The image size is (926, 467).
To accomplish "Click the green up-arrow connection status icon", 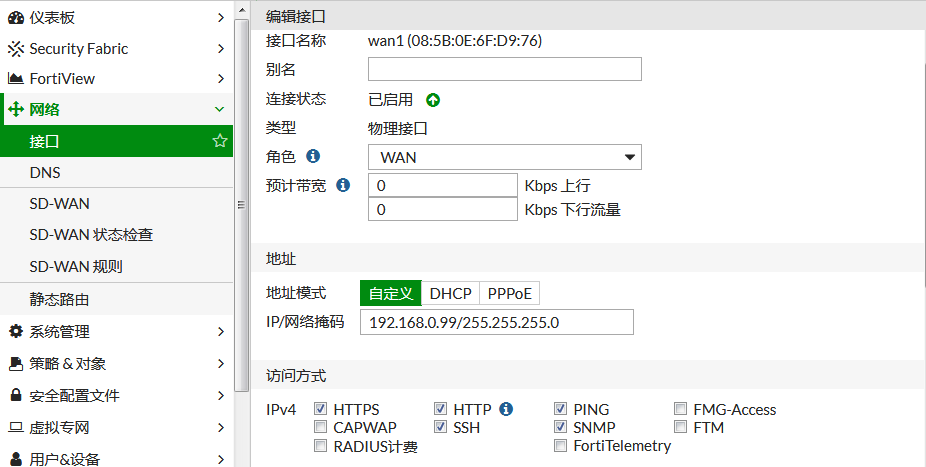I will [433, 100].
